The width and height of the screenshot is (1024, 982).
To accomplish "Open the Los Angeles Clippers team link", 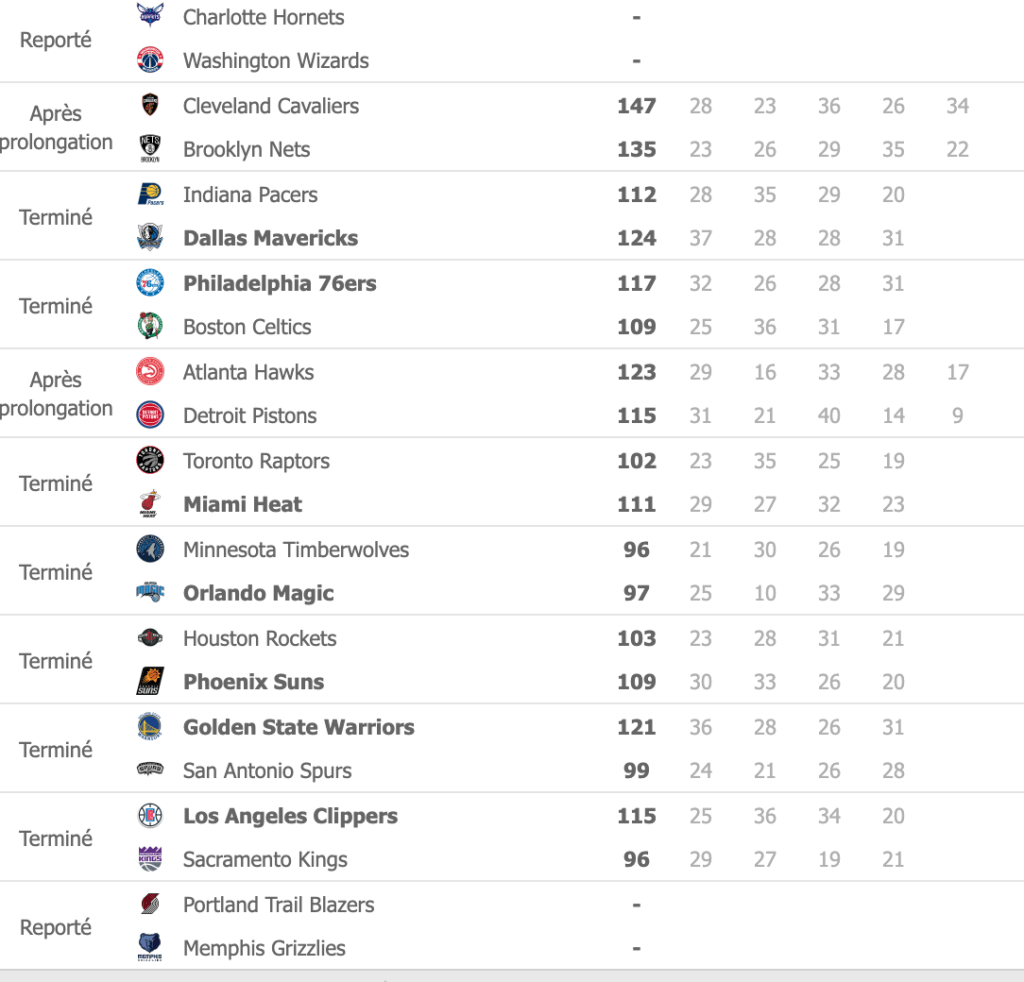I will pos(290,816).
